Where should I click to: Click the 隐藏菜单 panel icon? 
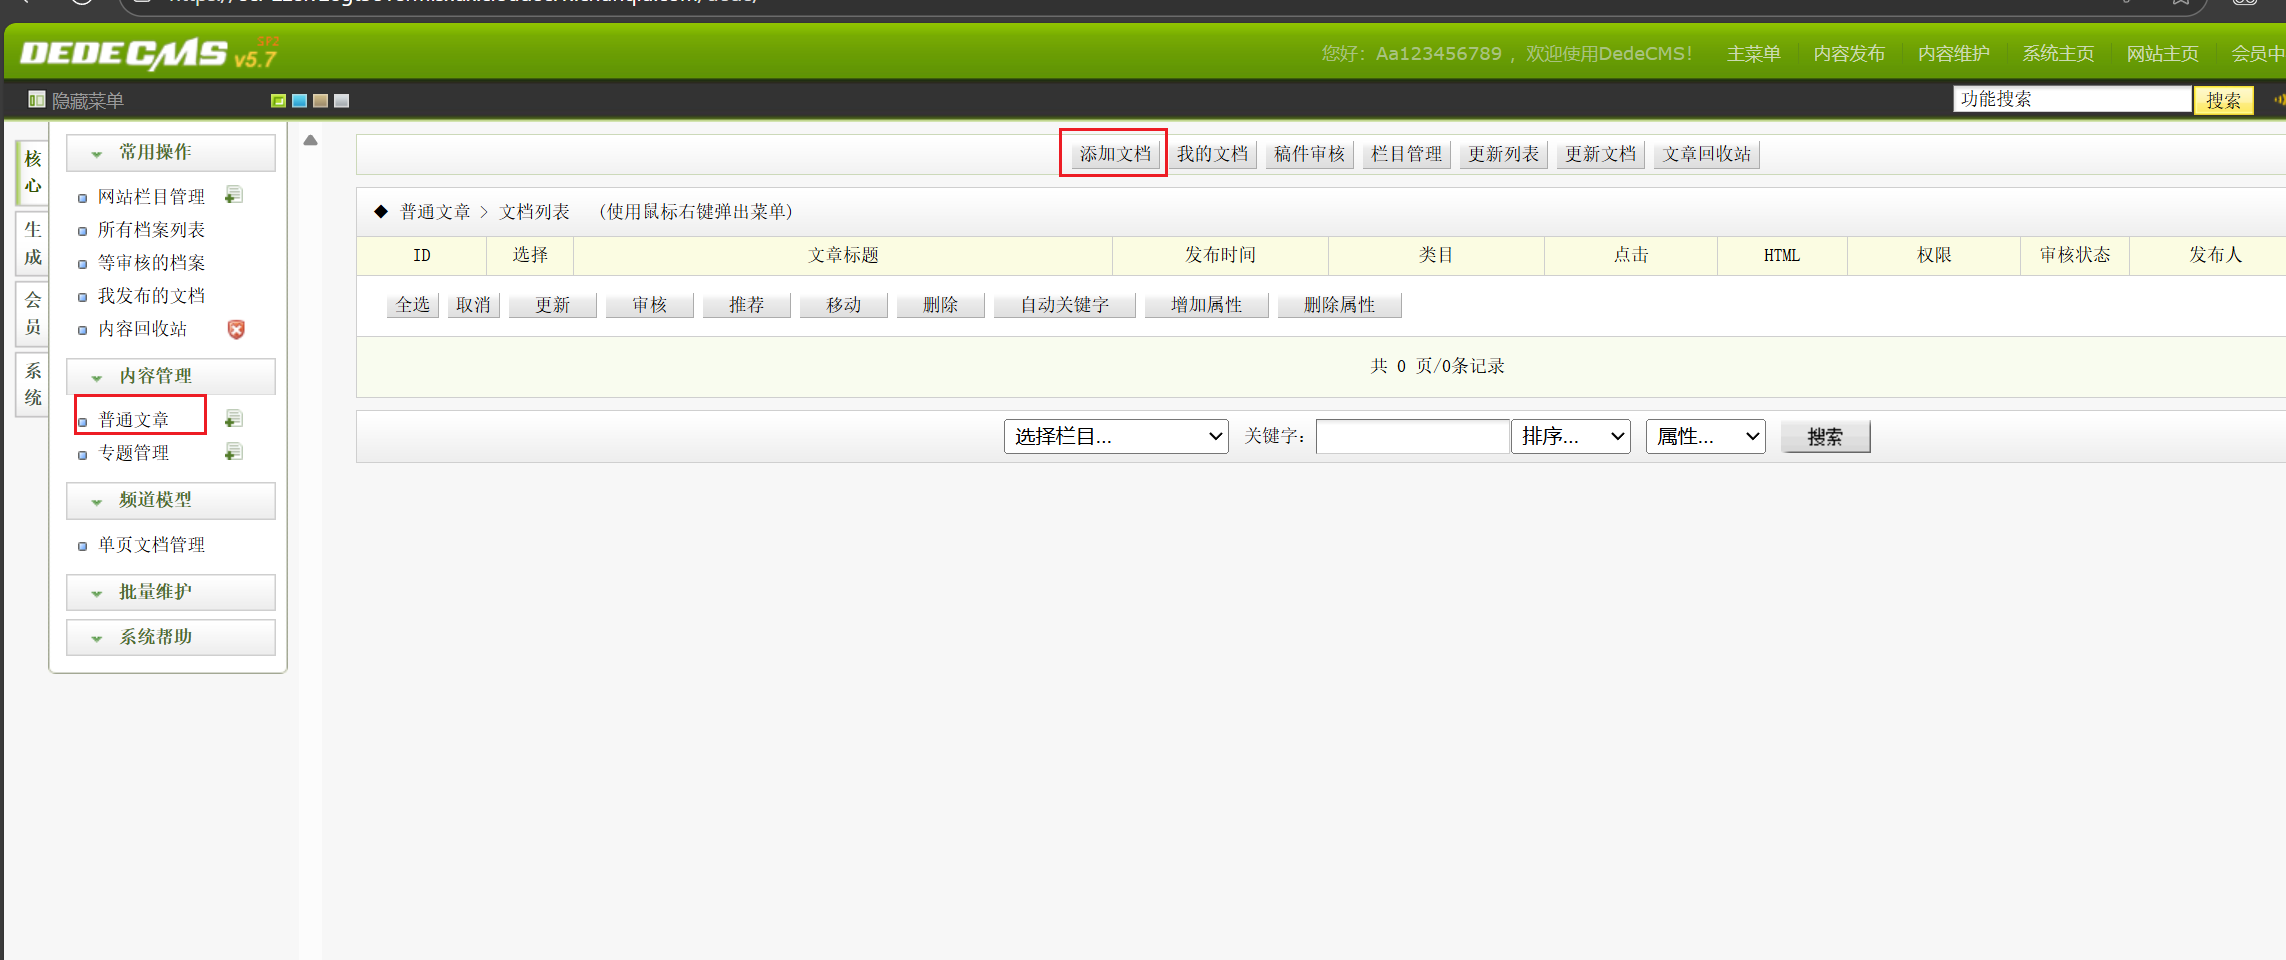pyautogui.click(x=37, y=100)
